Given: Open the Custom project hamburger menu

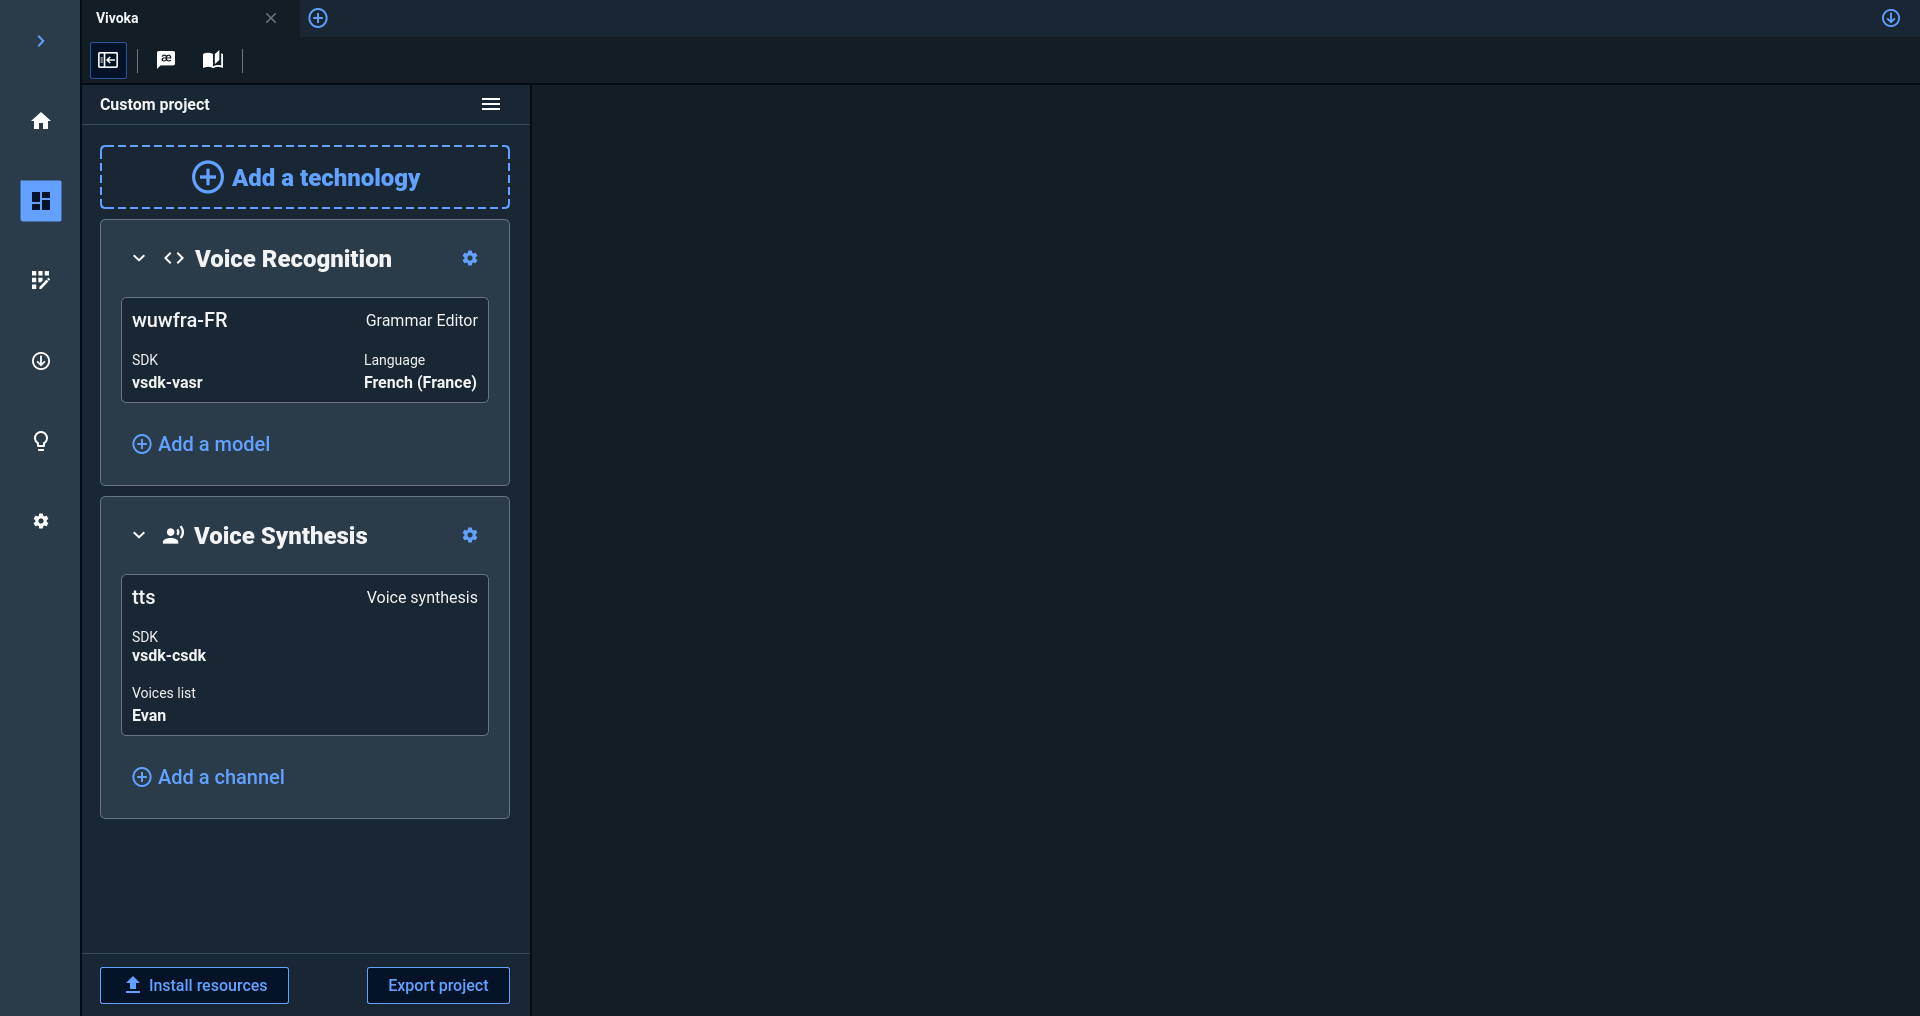Looking at the screenshot, I should point(491,104).
